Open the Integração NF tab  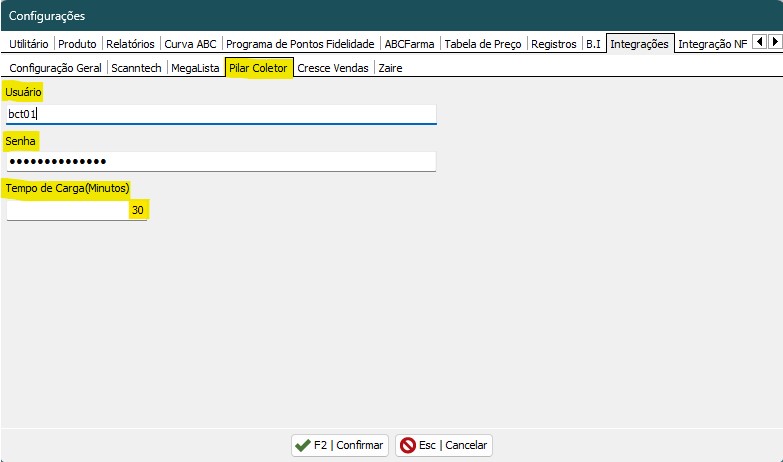click(x=711, y=44)
